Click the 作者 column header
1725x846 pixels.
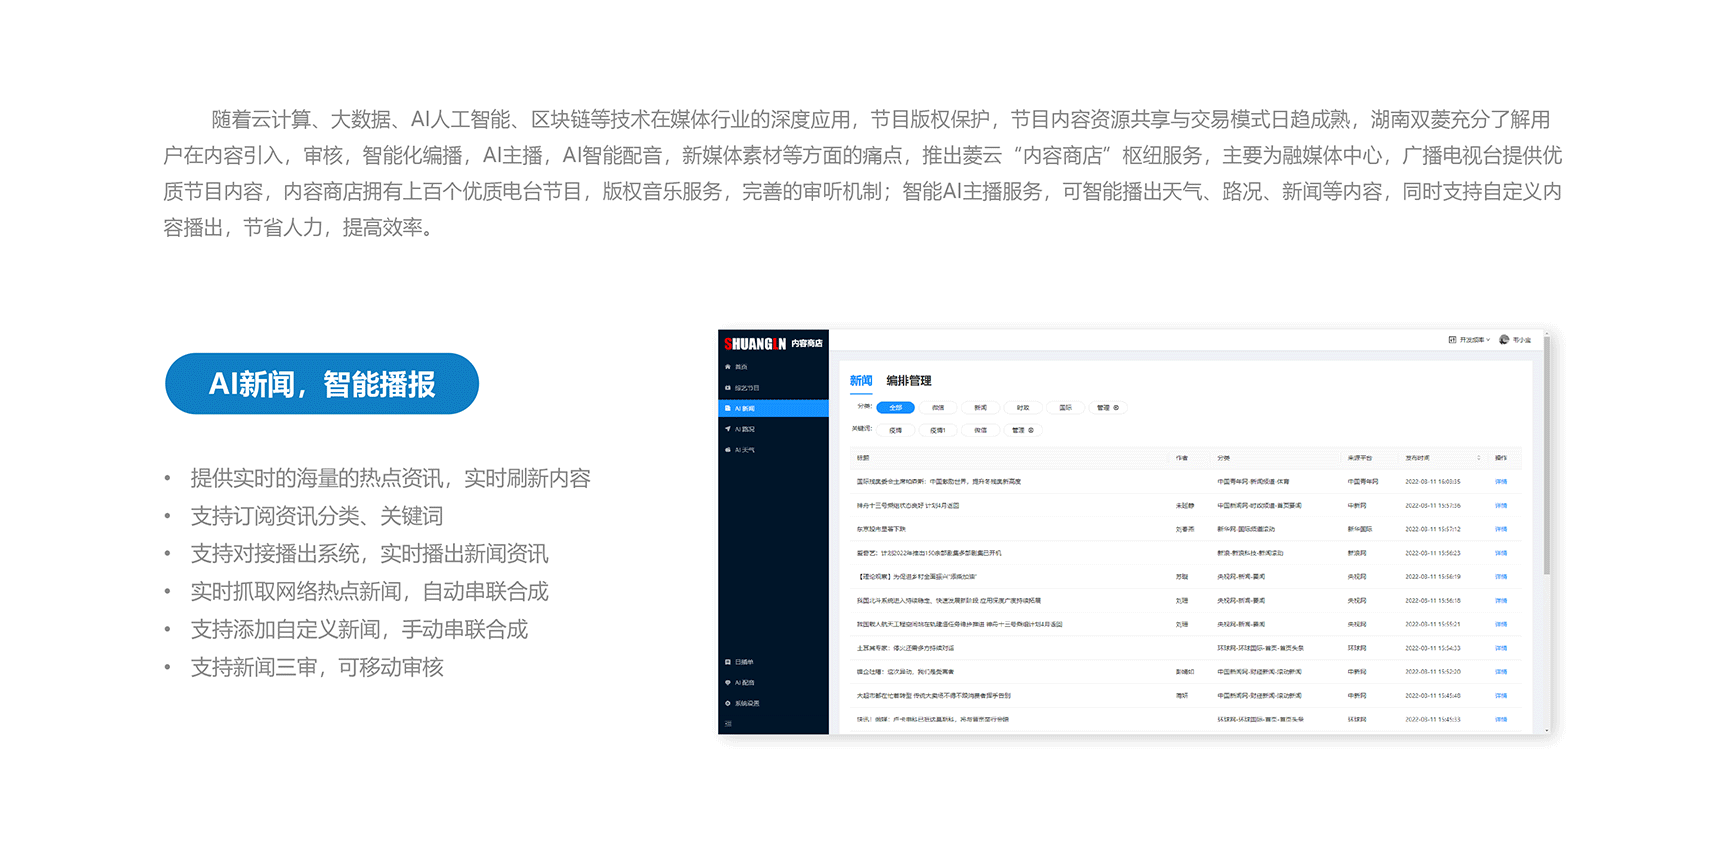click(1182, 458)
